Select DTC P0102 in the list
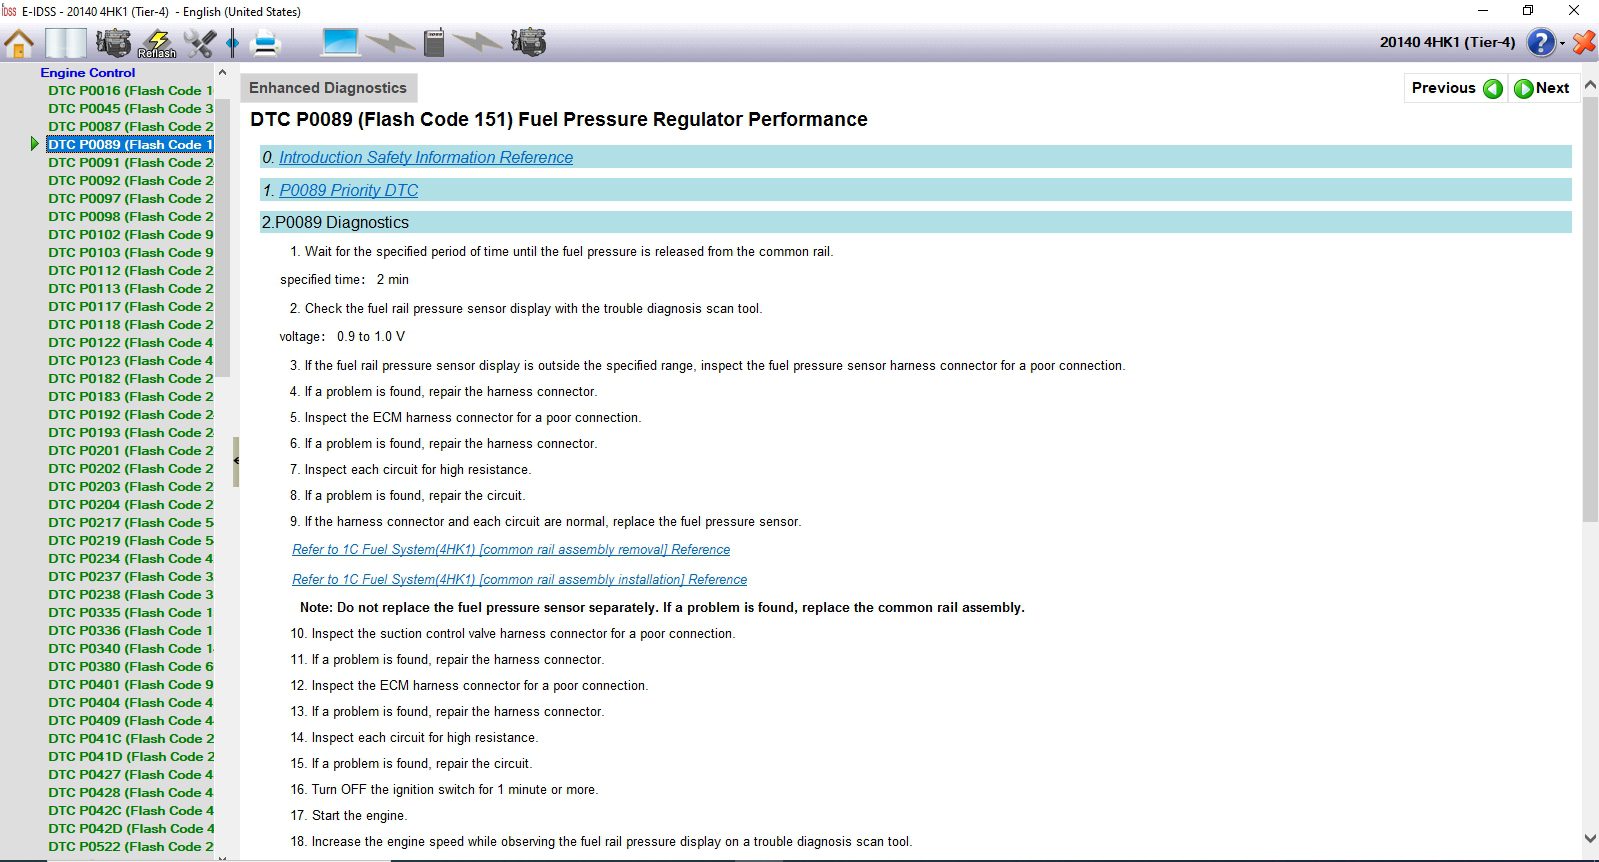The width and height of the screenshot is (1599, 862). coord(131,235)
